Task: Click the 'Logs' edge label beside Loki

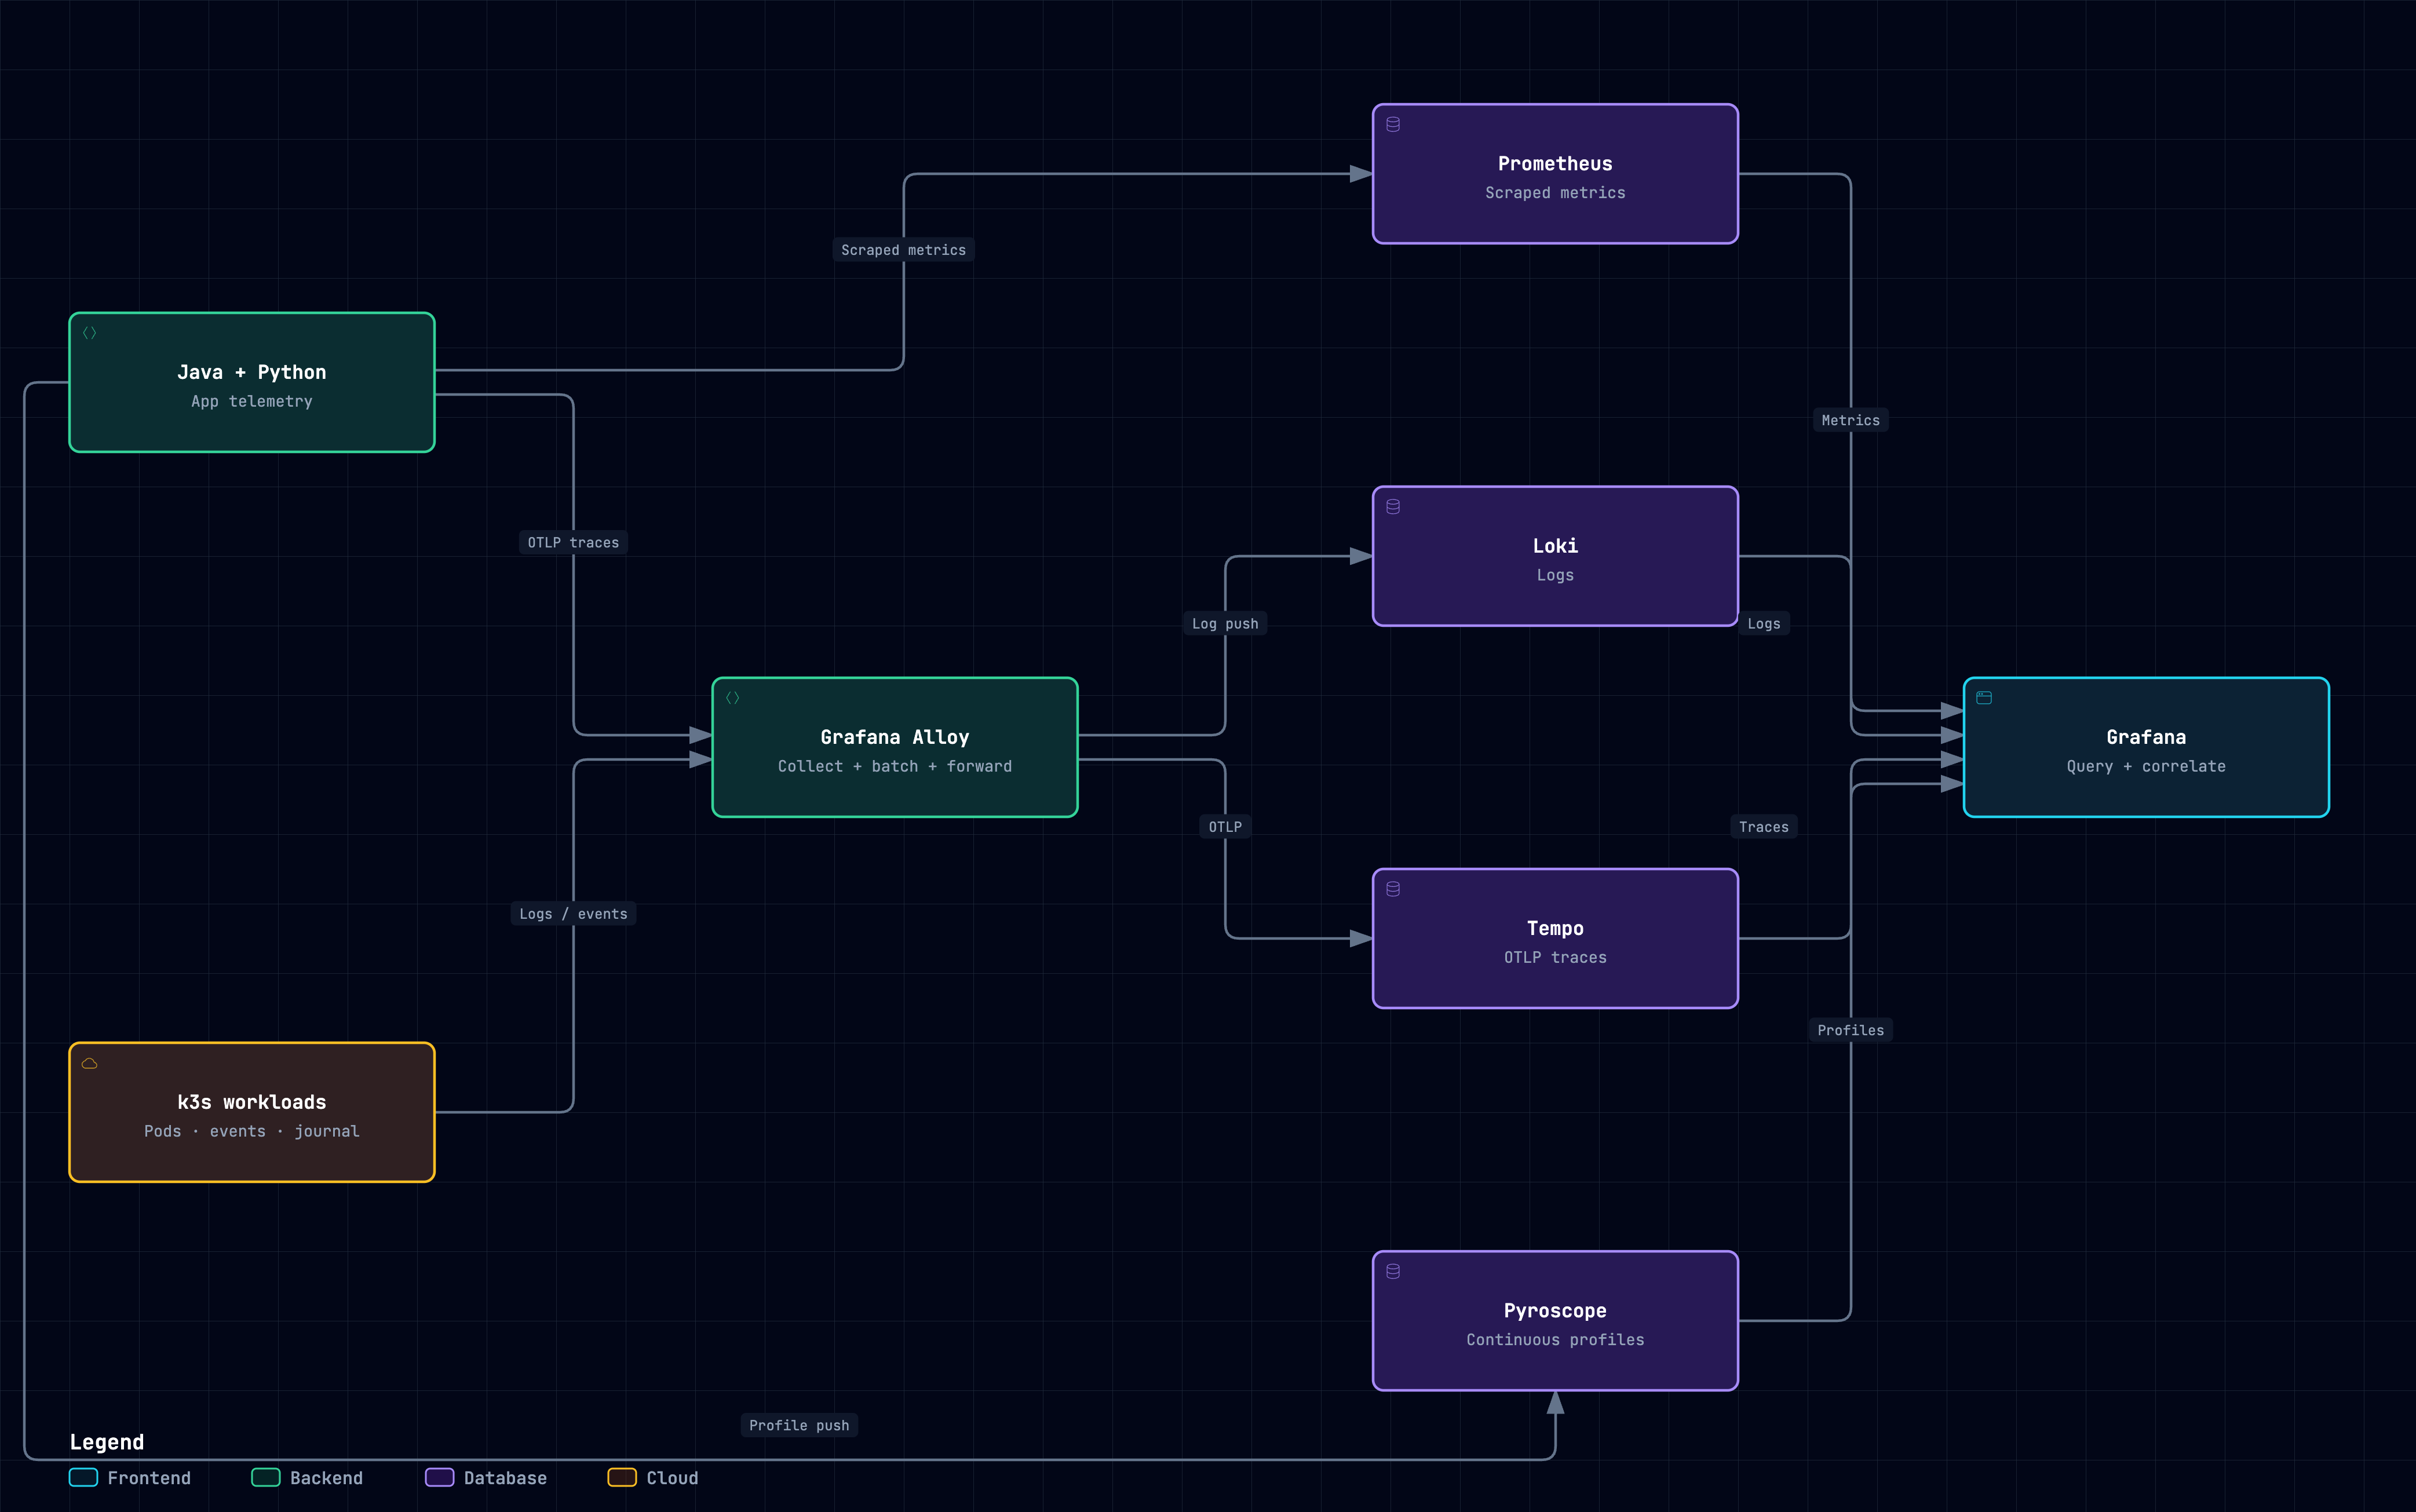Action: pyautogui.click(x=1763, y=624)
